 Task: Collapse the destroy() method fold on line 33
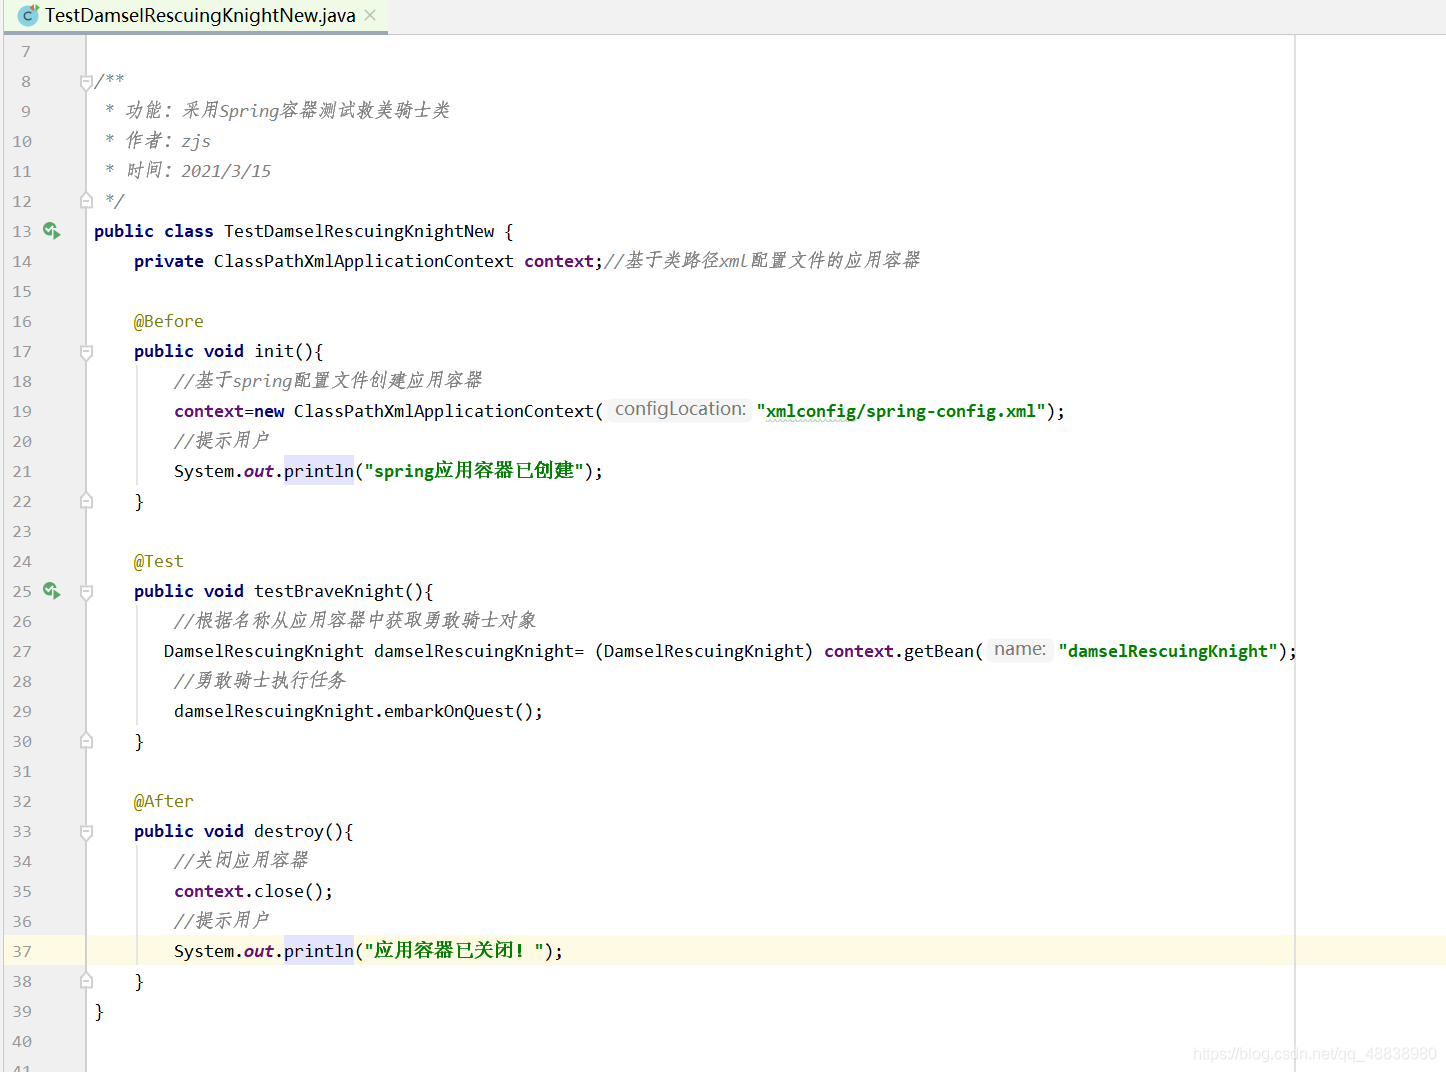(x=86, y=832)
